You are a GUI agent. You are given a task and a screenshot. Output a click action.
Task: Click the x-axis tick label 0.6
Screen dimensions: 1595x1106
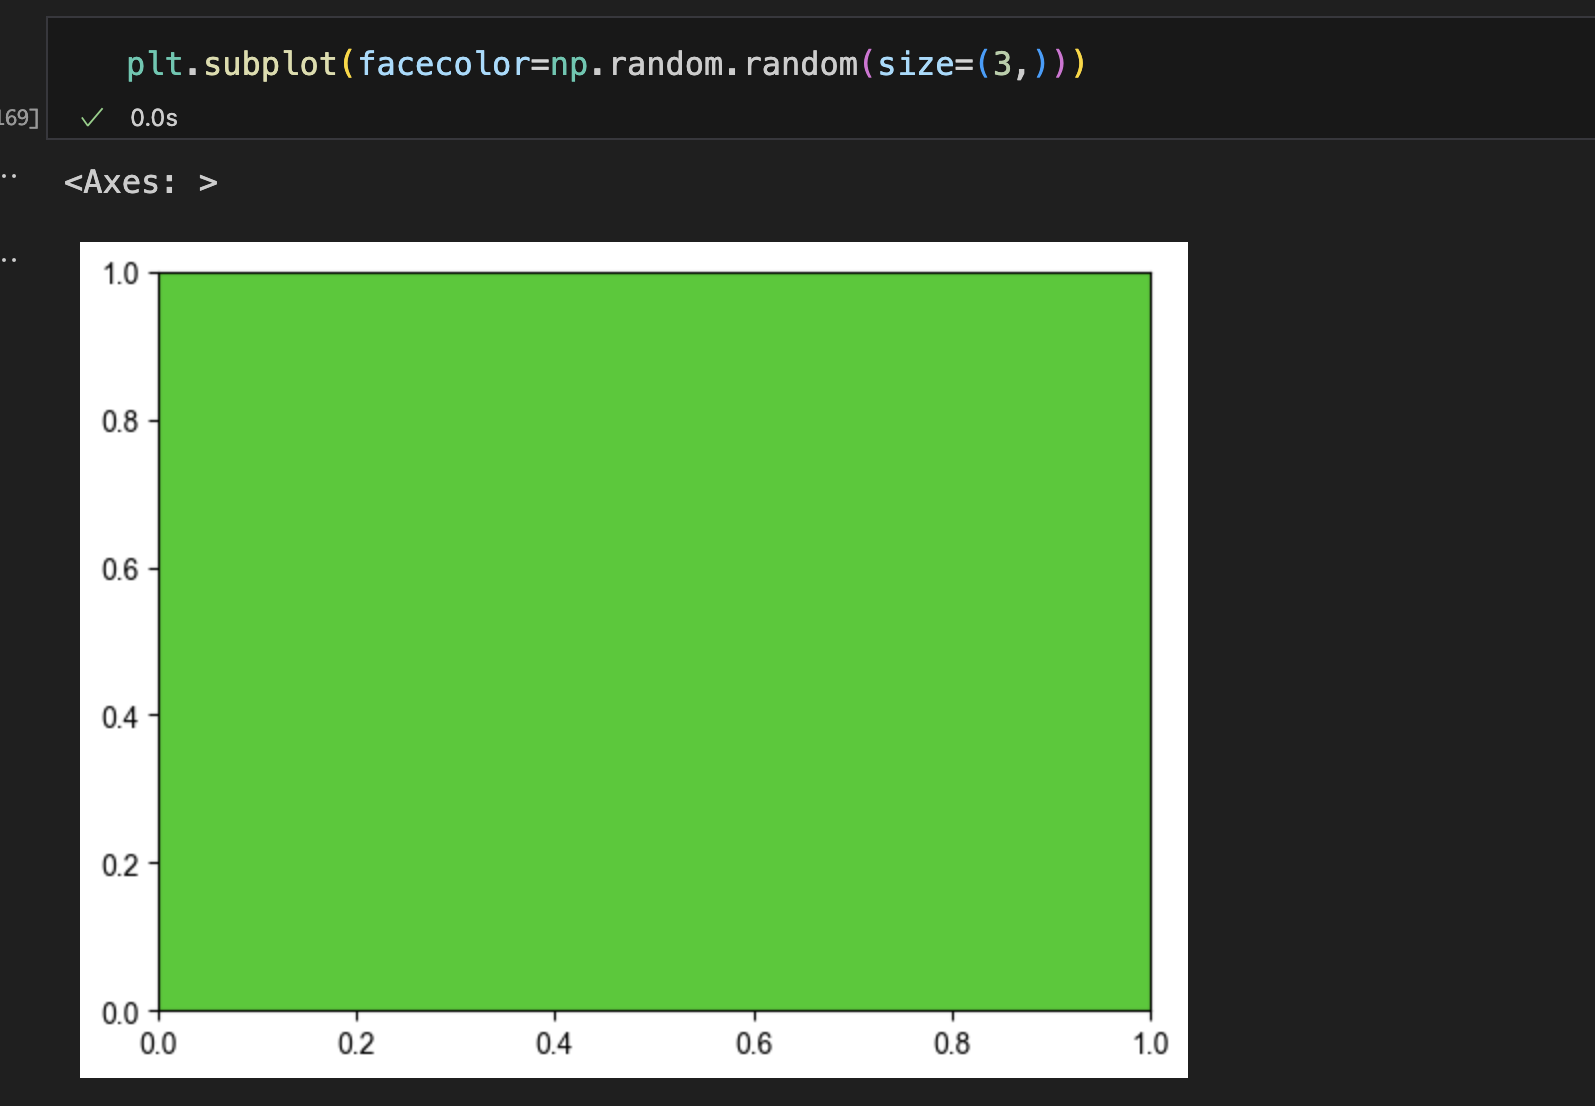coord(754,1044)
